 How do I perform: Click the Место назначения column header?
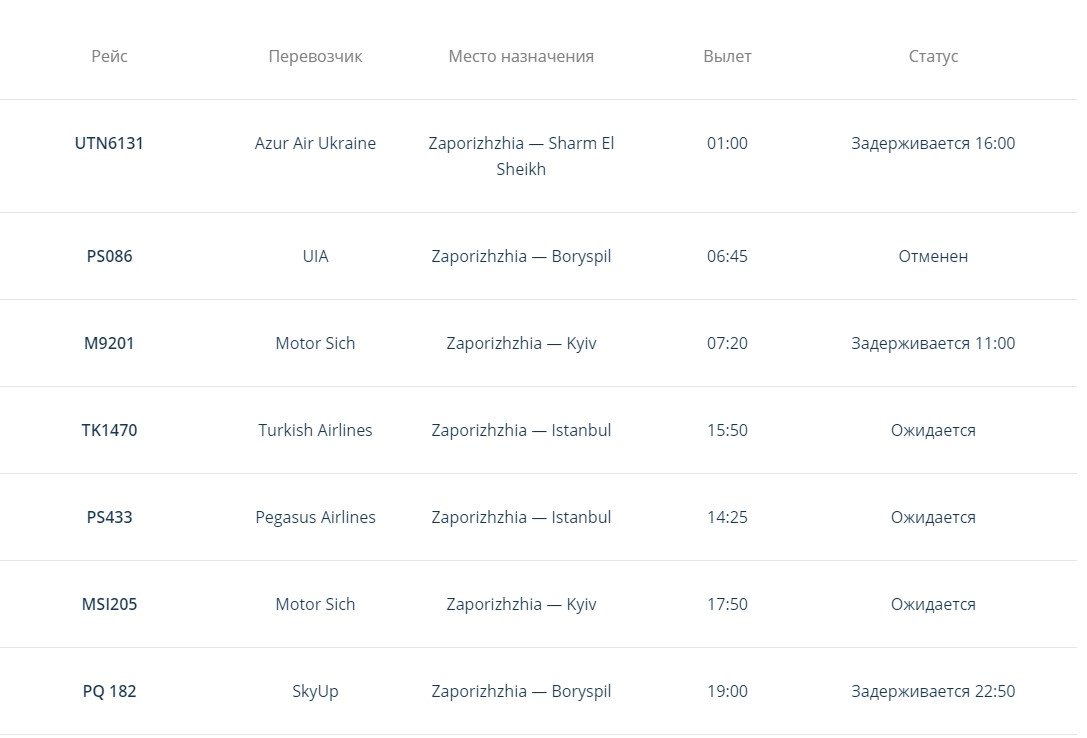[x=521, y=56]
